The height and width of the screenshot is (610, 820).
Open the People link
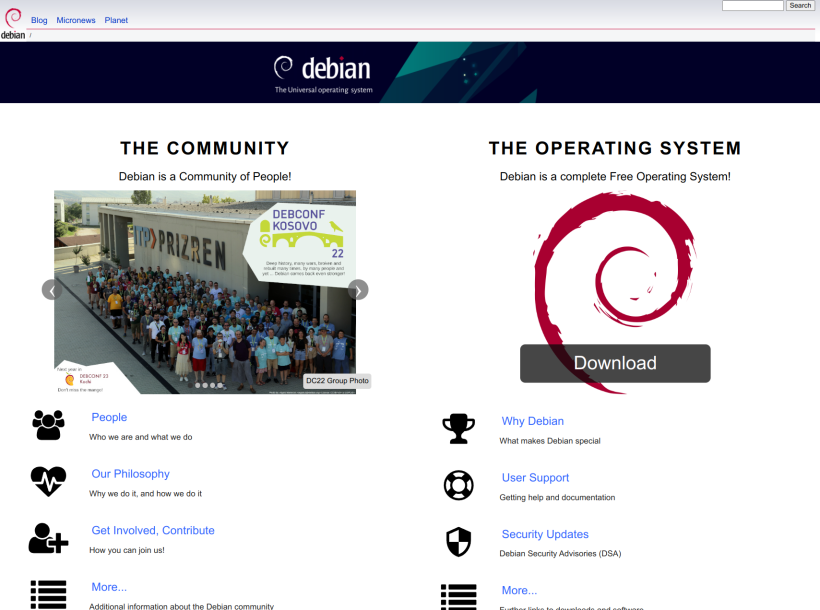109,417
